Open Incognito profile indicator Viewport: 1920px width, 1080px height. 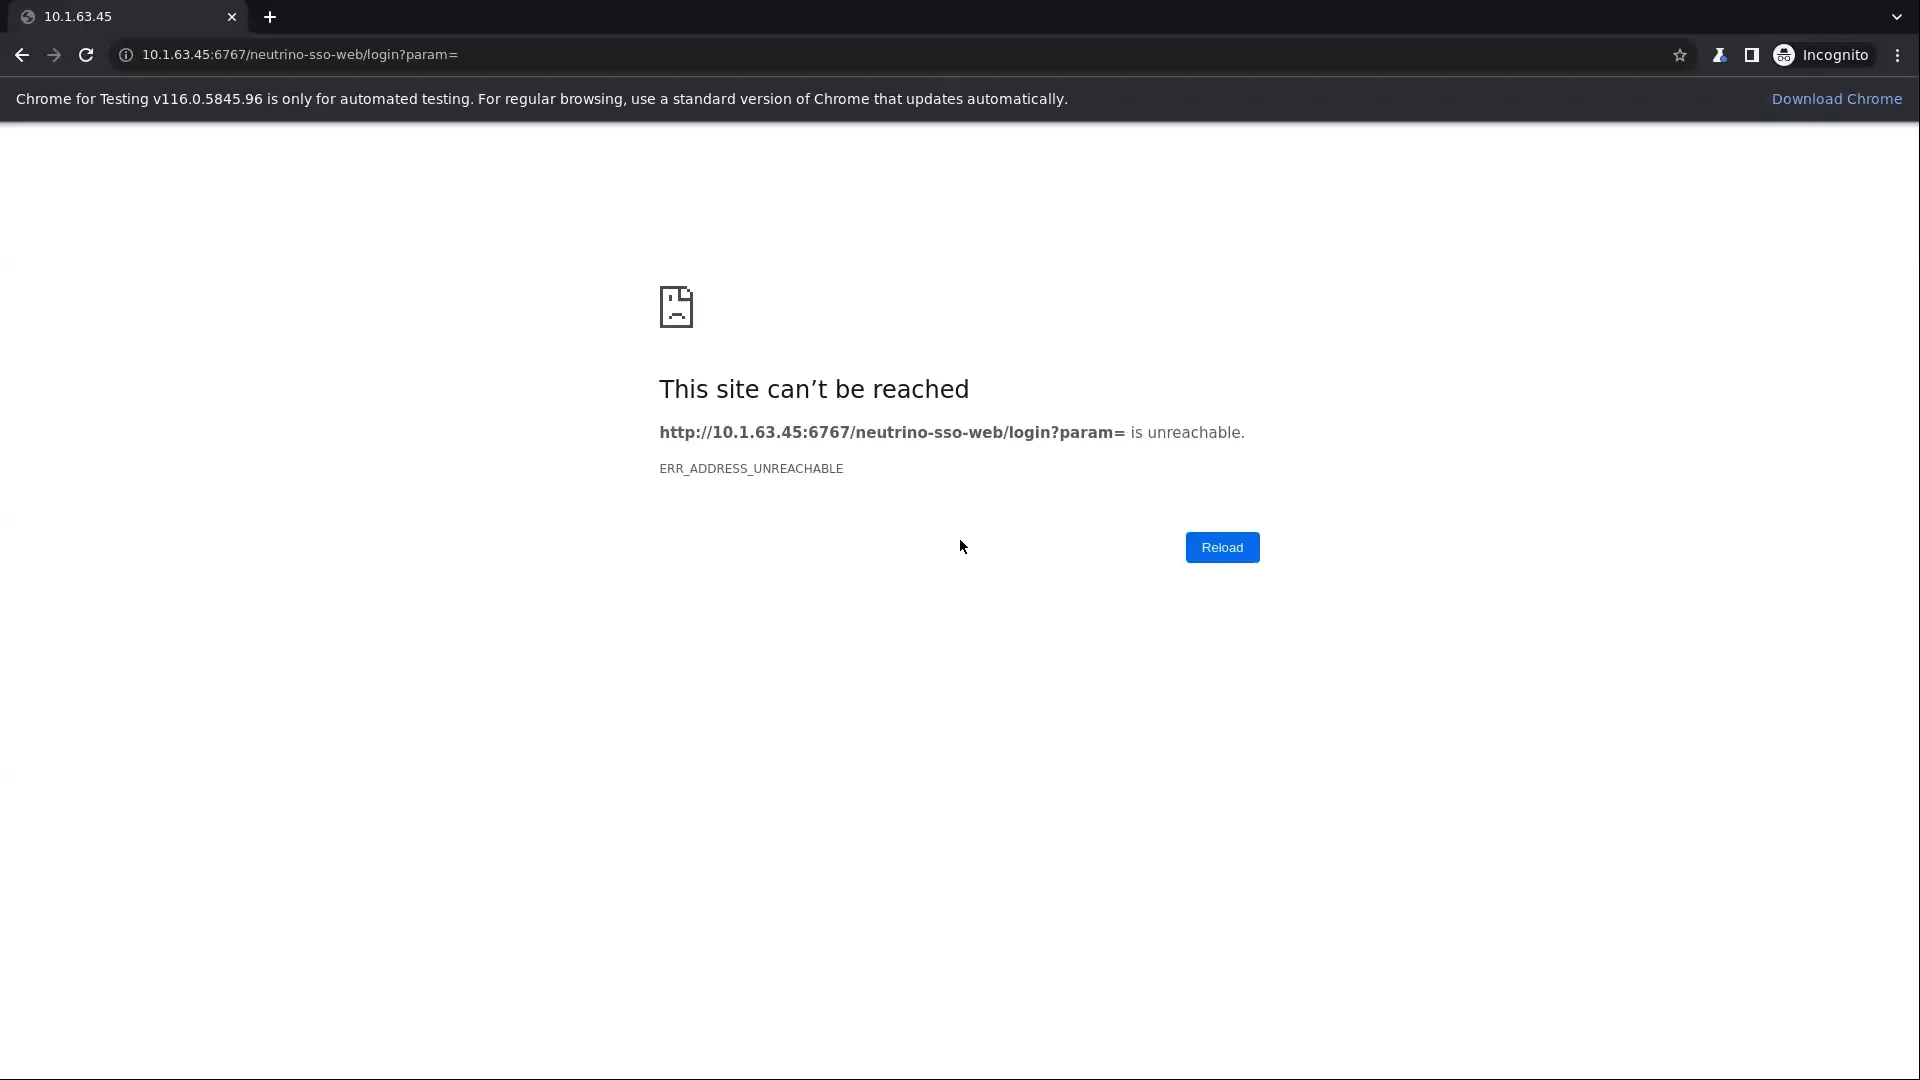(x=1821, y=55)
